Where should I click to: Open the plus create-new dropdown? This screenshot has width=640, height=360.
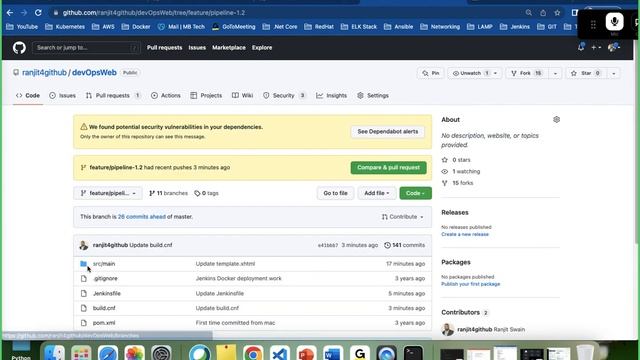(x=596, y=47)
